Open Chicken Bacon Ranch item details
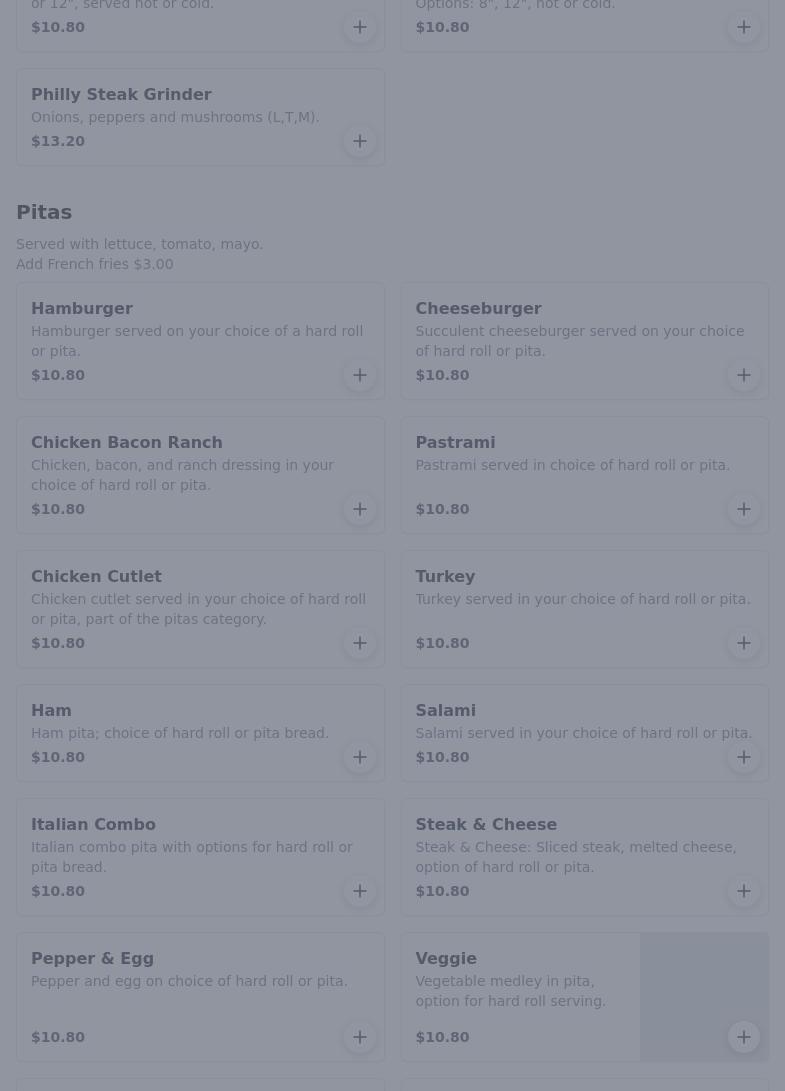 127,442
